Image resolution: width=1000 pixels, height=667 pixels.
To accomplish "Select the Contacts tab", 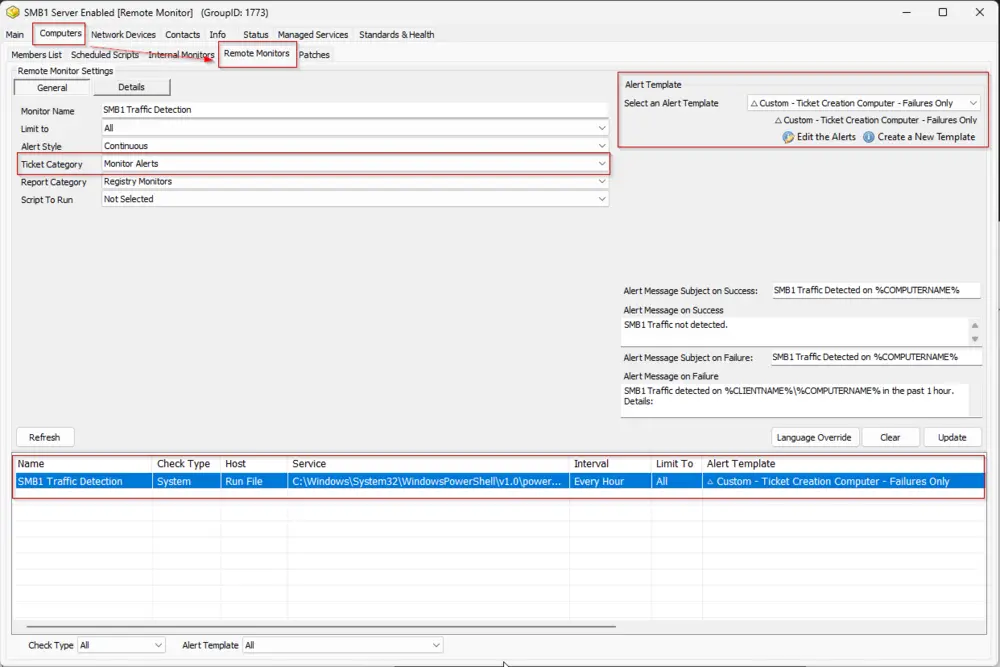I will pyautogui.click(x=182, y=34).
